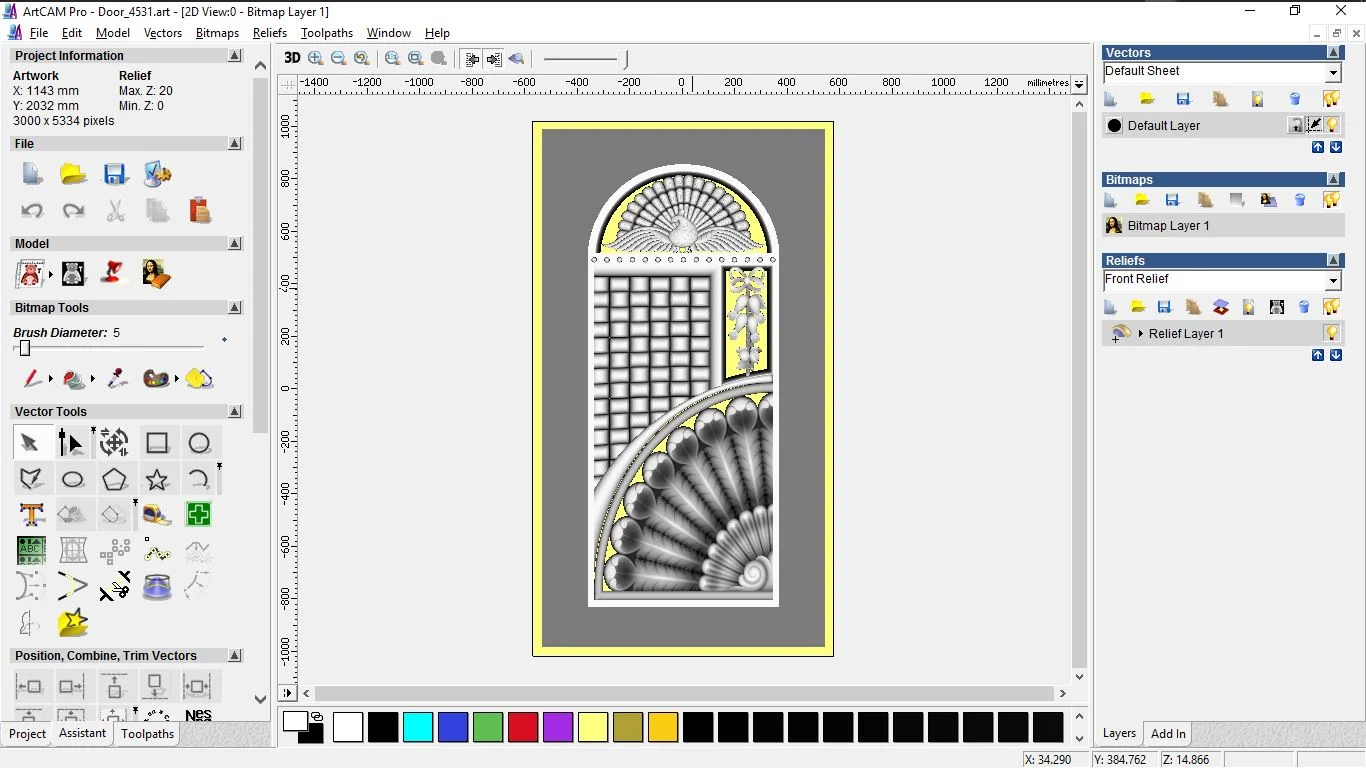
Task: Open the Add In tab
Action: pos(1167,733)
